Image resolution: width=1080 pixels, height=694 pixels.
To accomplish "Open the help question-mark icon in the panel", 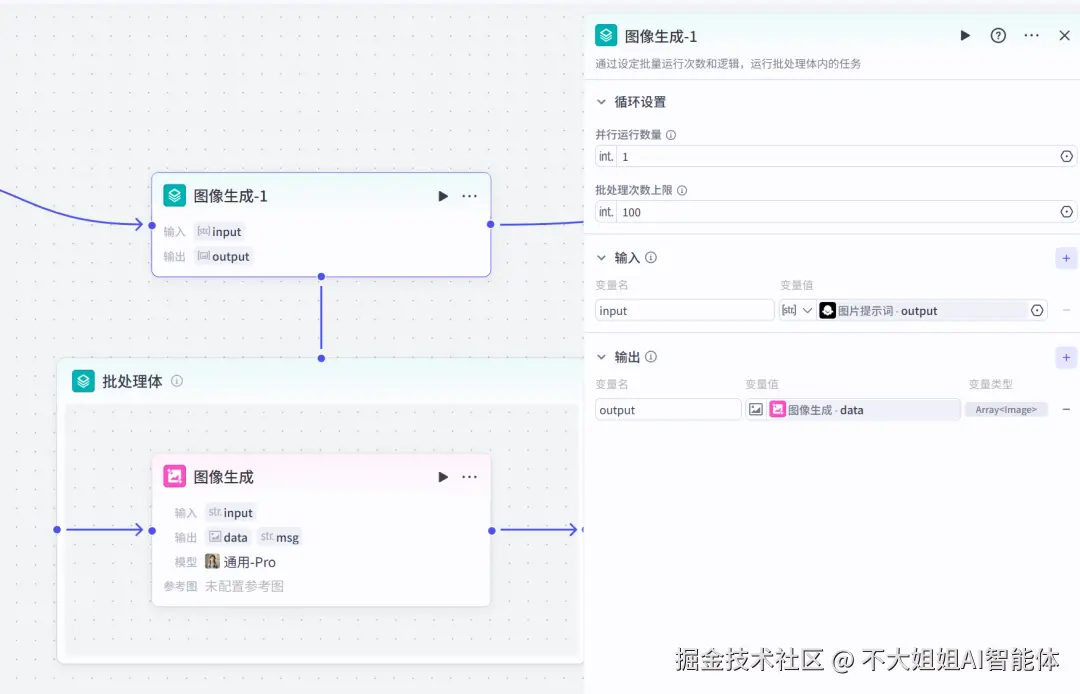I will pos(997,35).
